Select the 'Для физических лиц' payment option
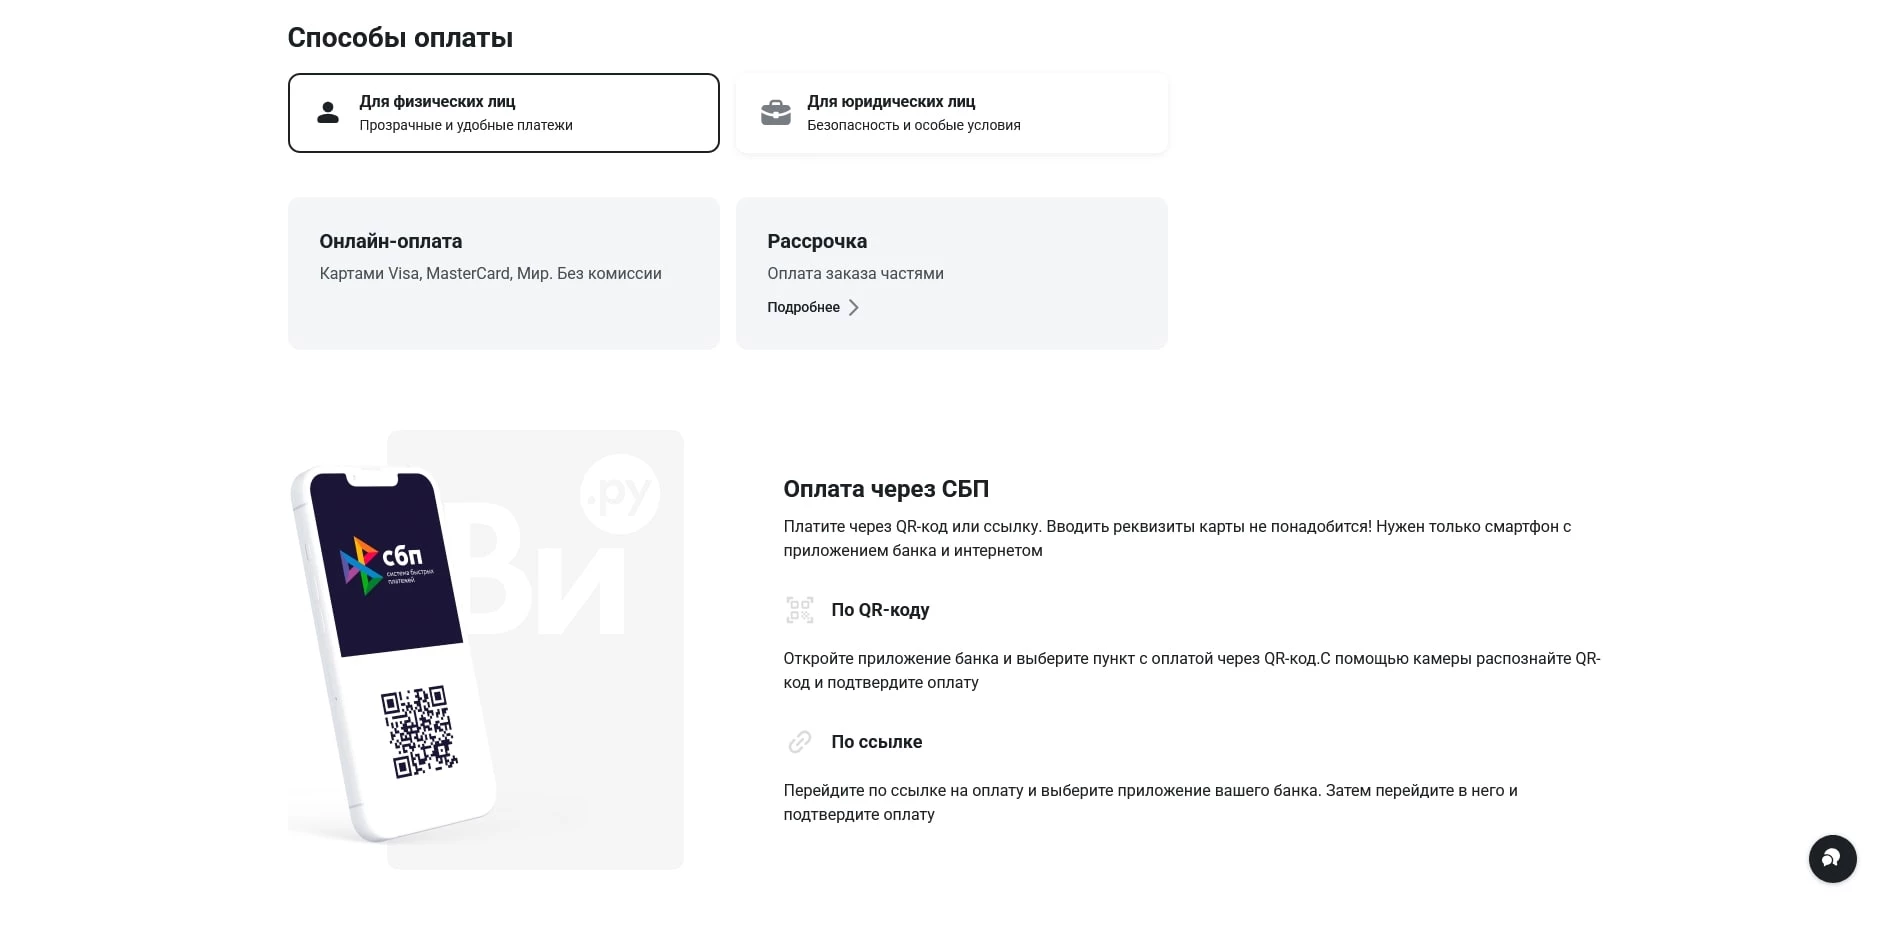 tap(503, 112)
